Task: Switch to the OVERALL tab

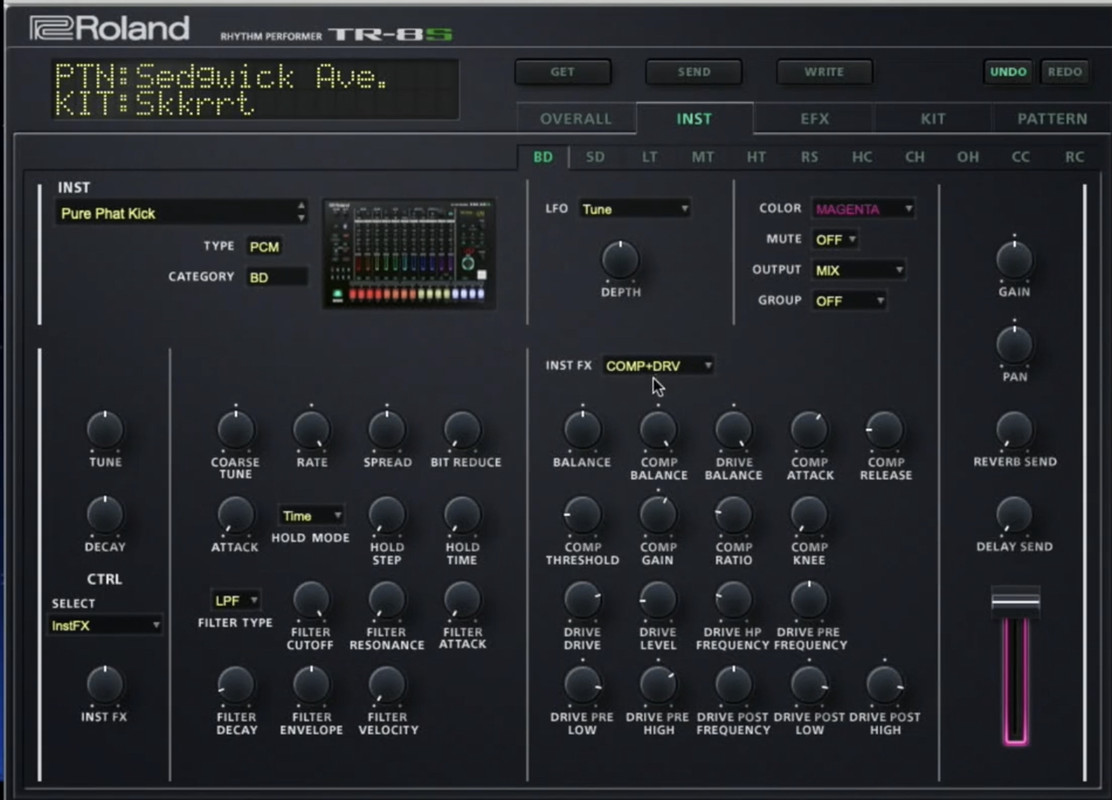Action: pos(575,118)
